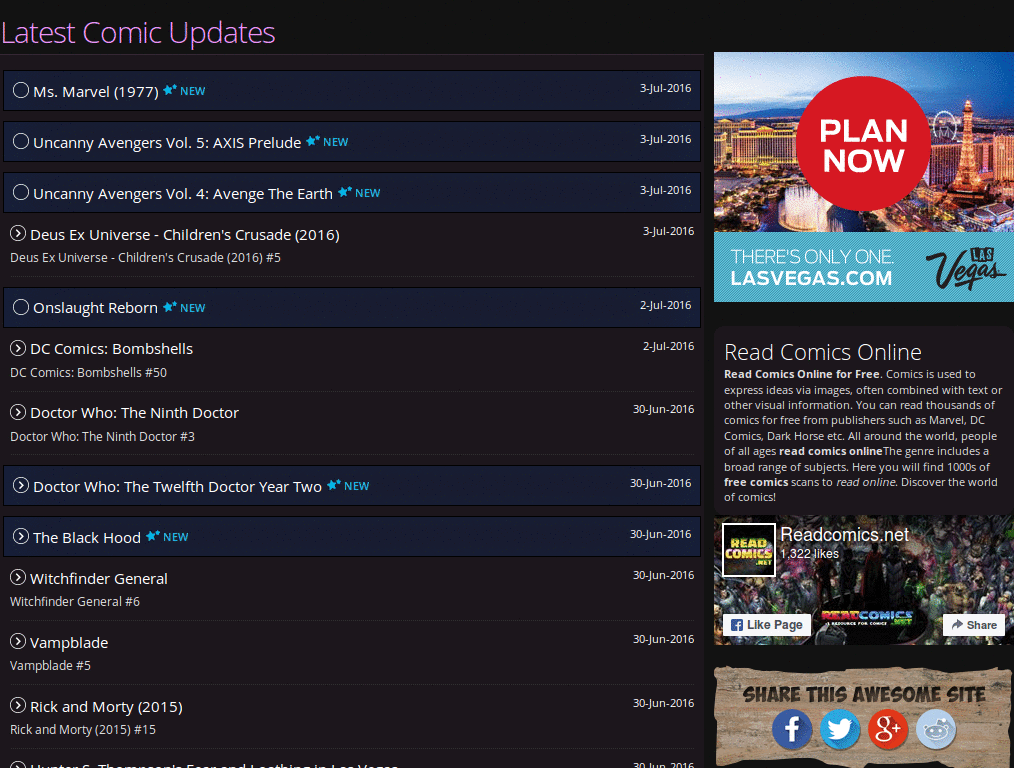Expand the Deus Ex Universe arrow icon
Viewport: 1024px width, 768px height.
click(18, 233)
